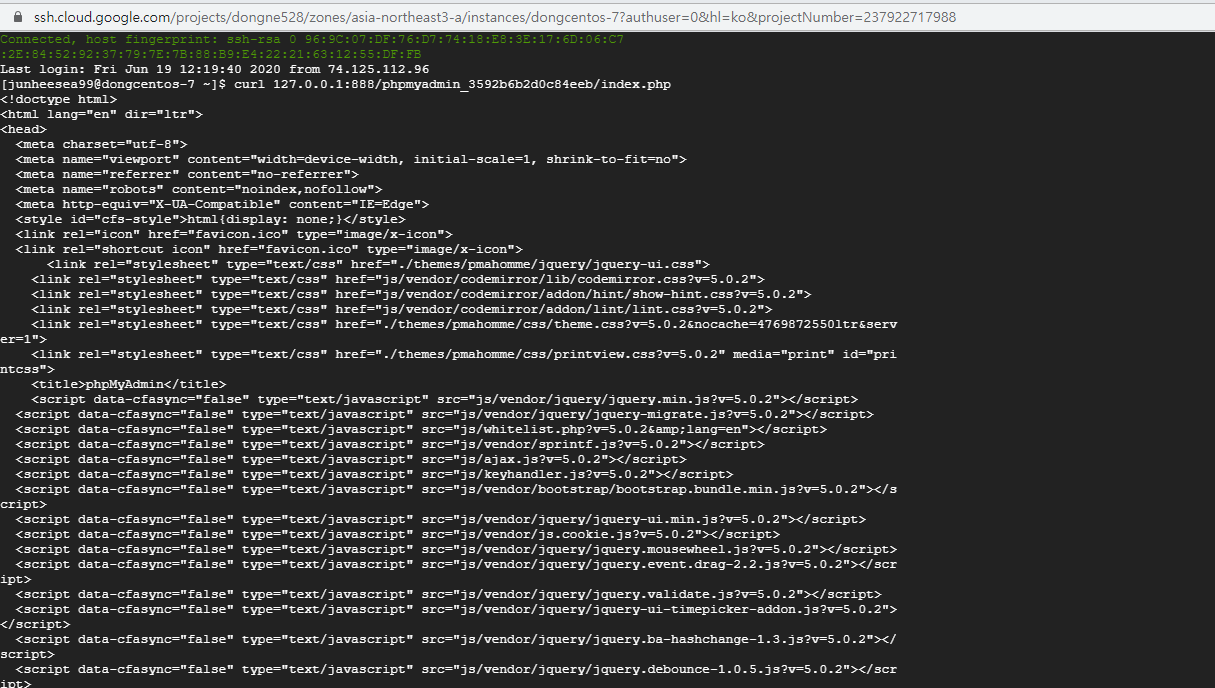Click the '<title>phpMyAdmin</title>' line
Viewport: 1215px width, 688px height.
129,384
